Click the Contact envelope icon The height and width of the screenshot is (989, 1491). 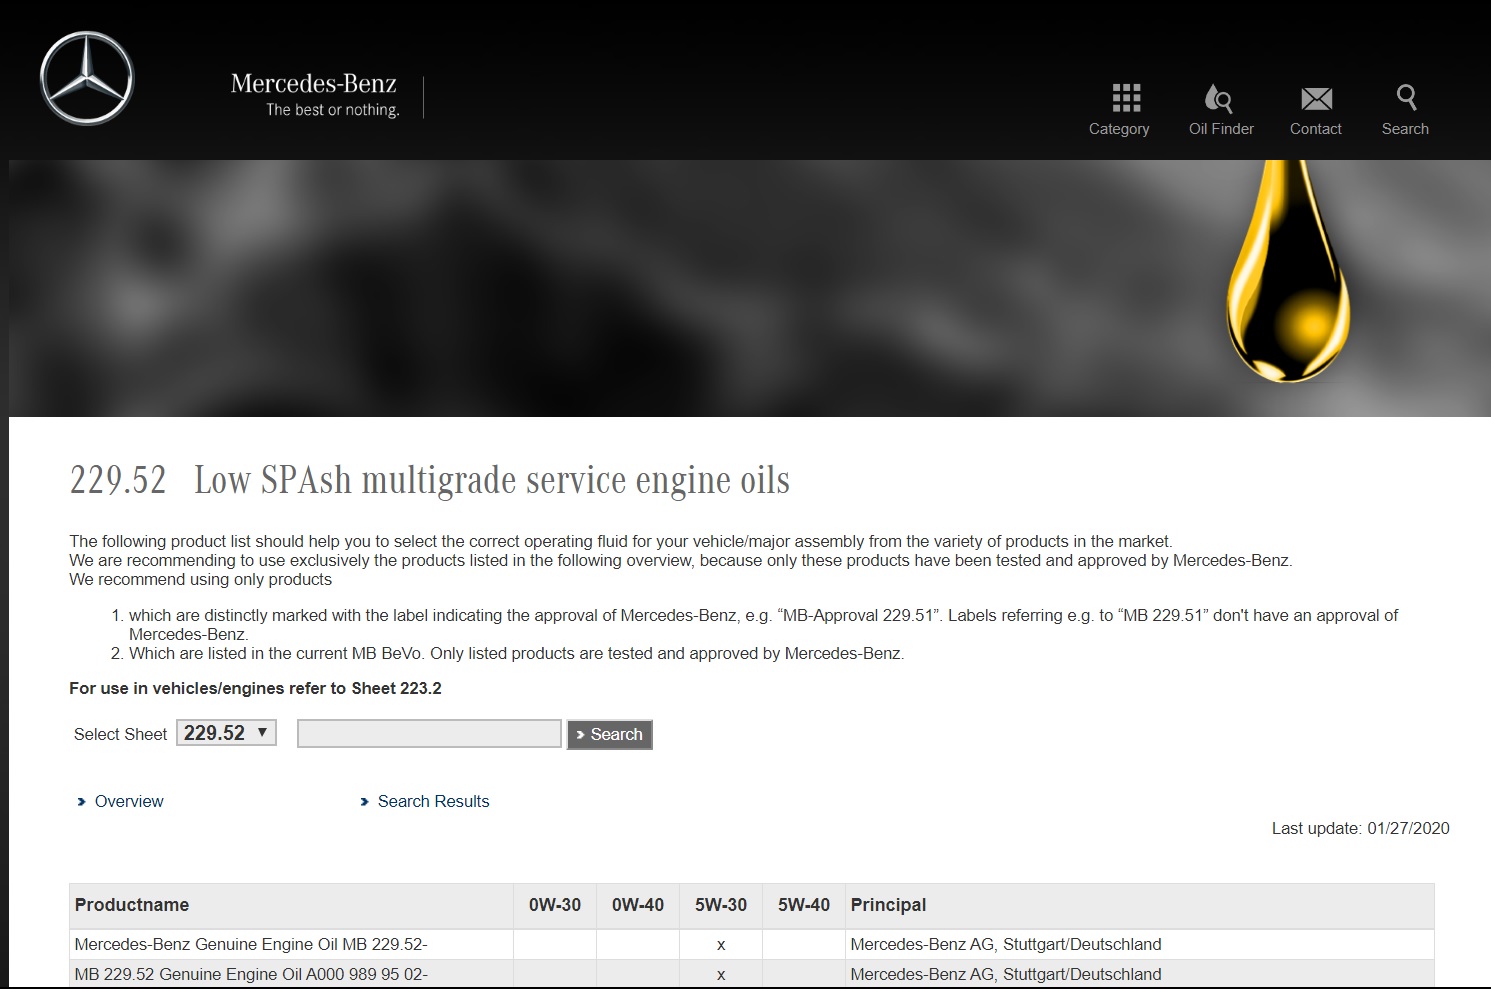tap(1316, 98)
